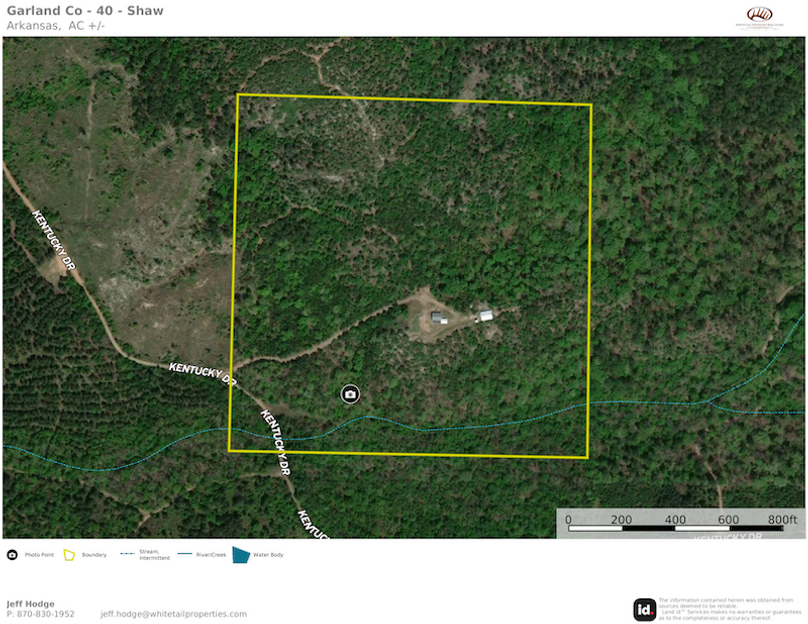Click the River/Creek legend line symbol
Viewport: 808px width, 624px height.
(183, 554)
